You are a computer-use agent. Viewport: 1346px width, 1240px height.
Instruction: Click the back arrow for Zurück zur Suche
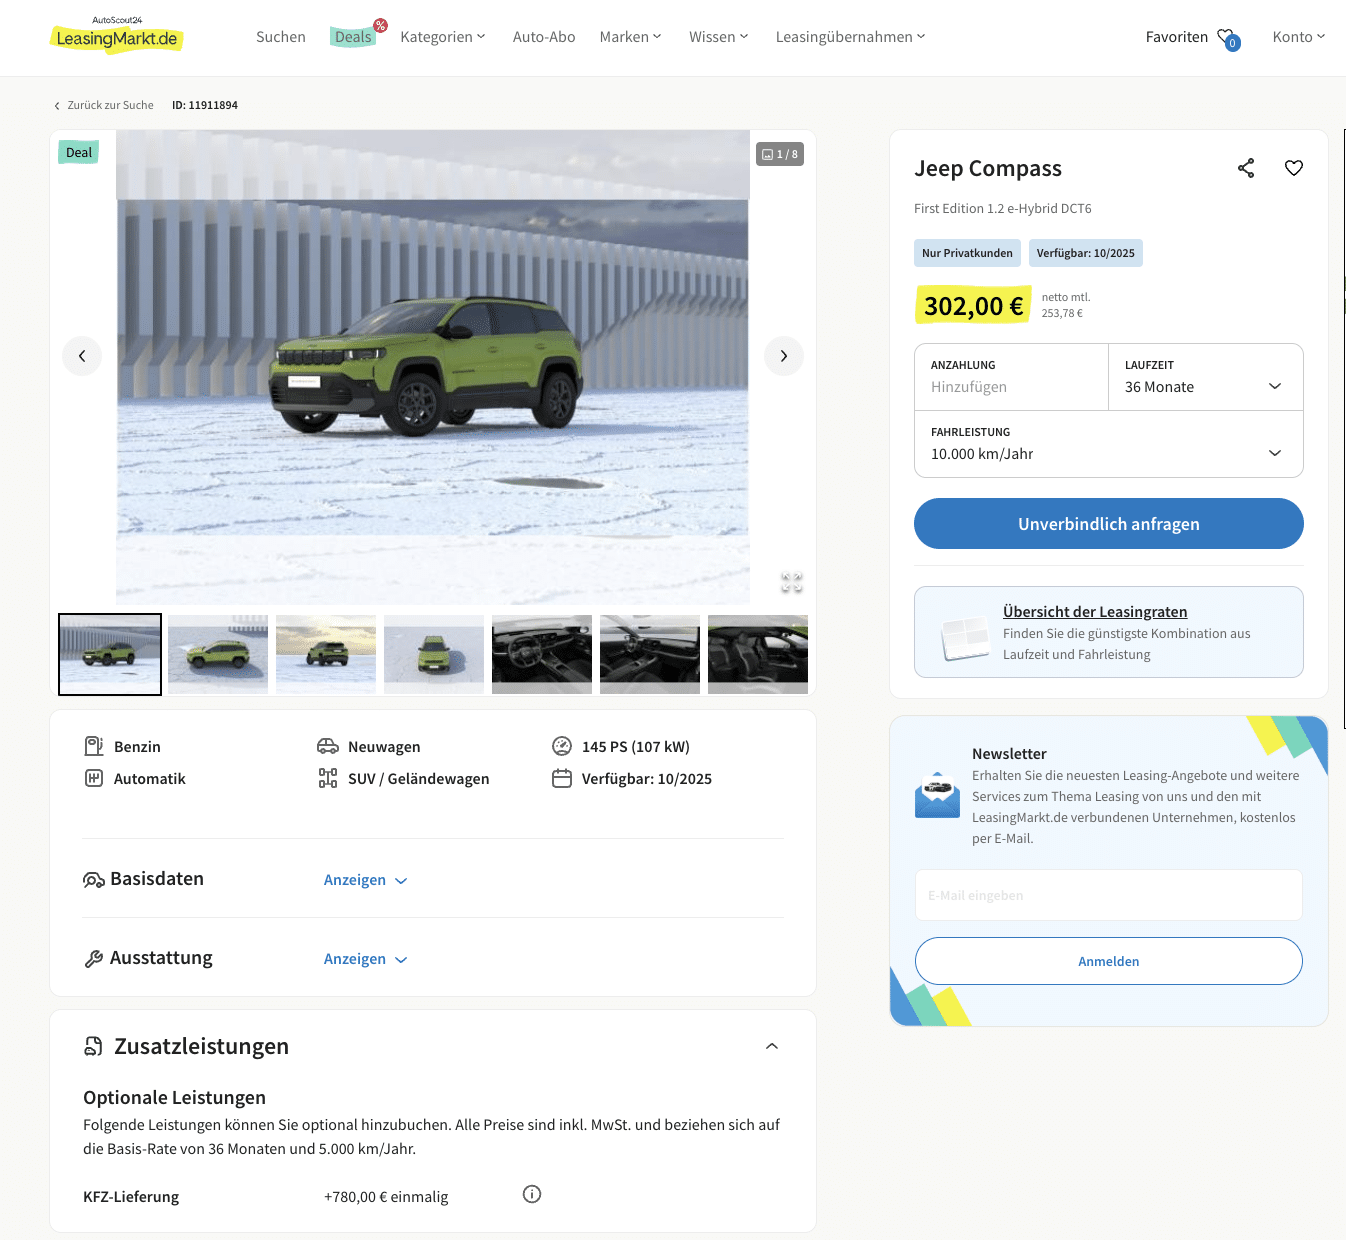pyautogui.click(x=57, y=105)
